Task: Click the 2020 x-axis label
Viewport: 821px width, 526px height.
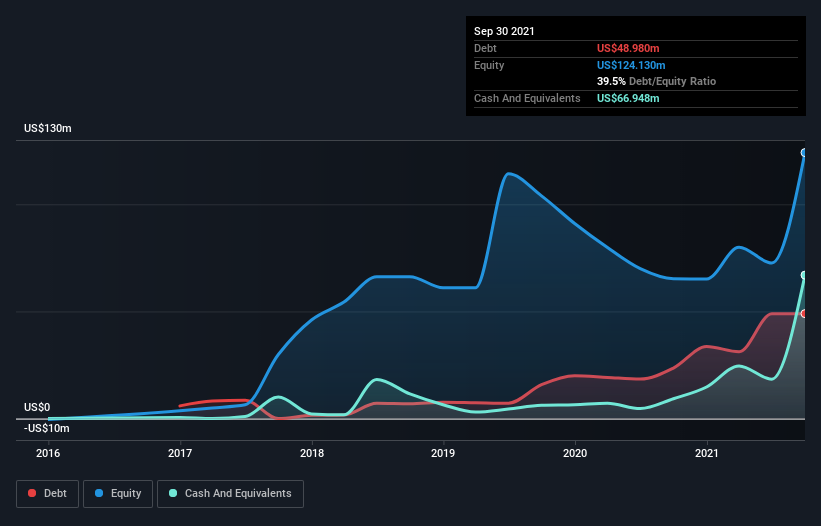Action: pyautogui.click(x=575, y=453)
